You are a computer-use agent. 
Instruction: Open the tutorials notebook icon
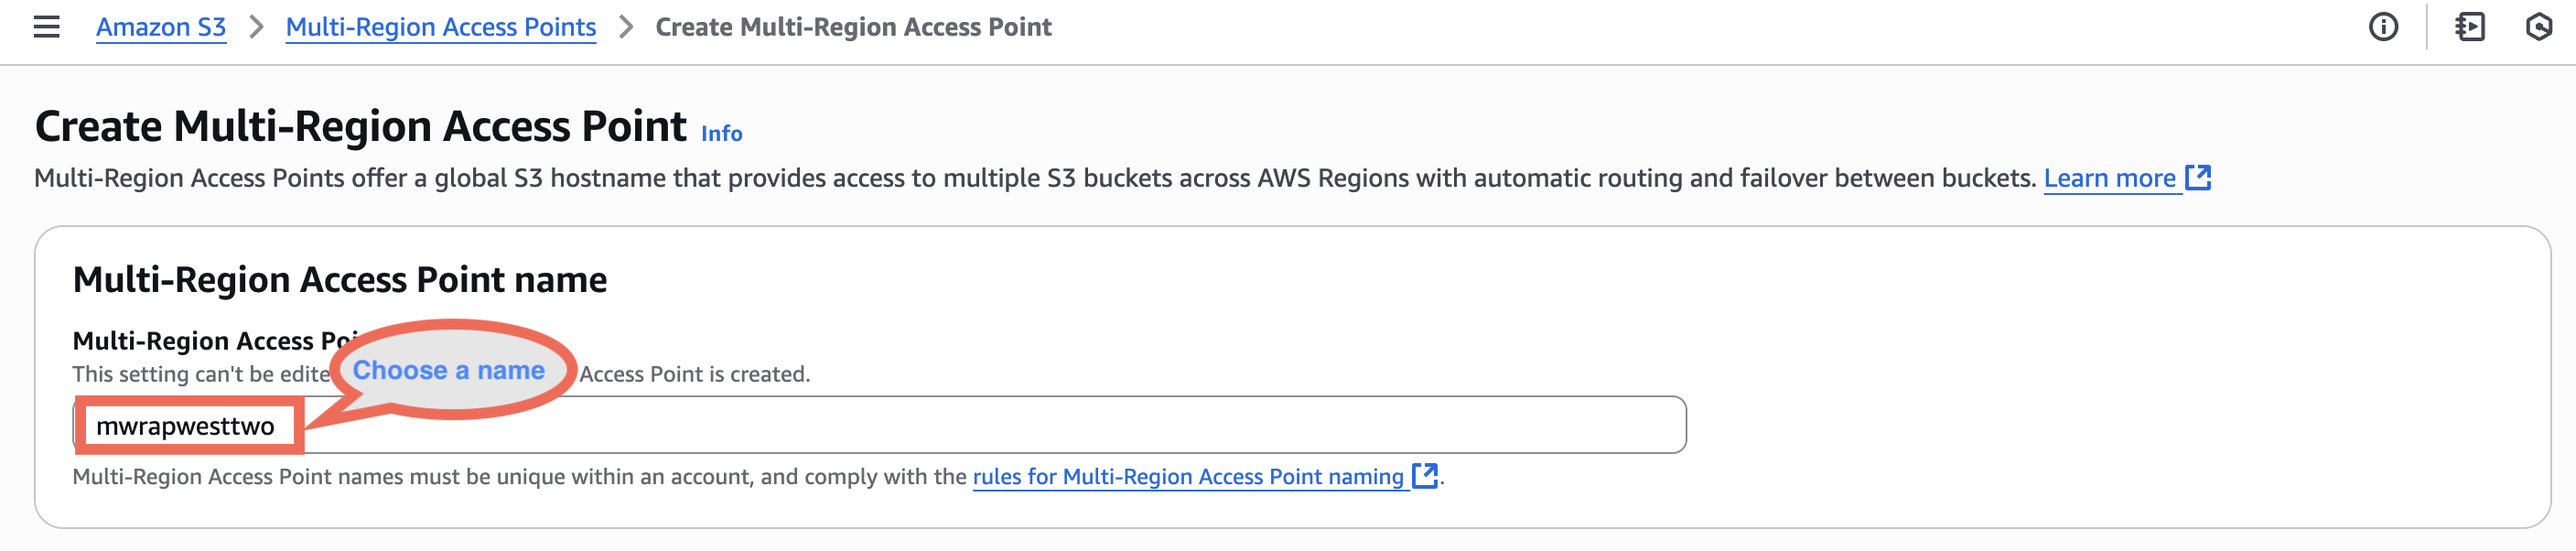2469,27
